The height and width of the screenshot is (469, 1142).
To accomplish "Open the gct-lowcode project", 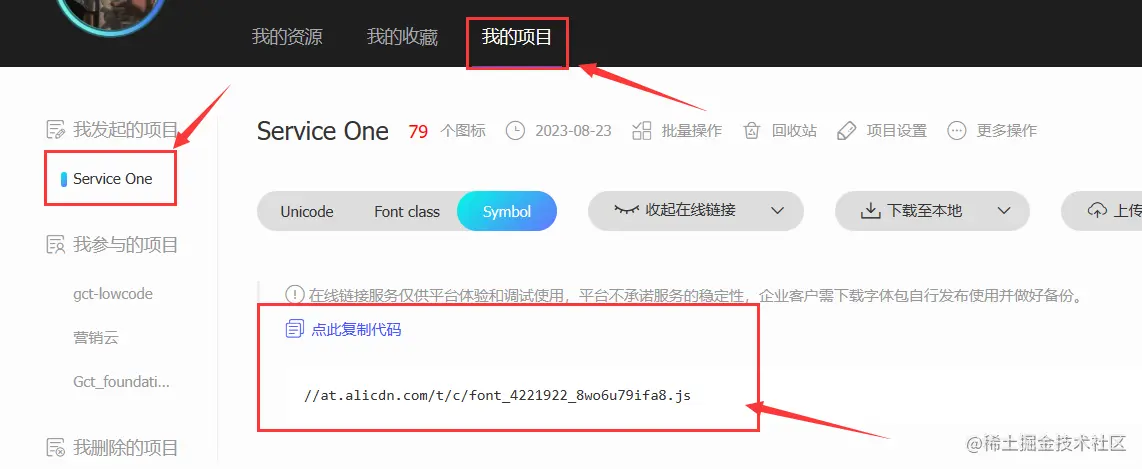I will click(x=113, y=294).
